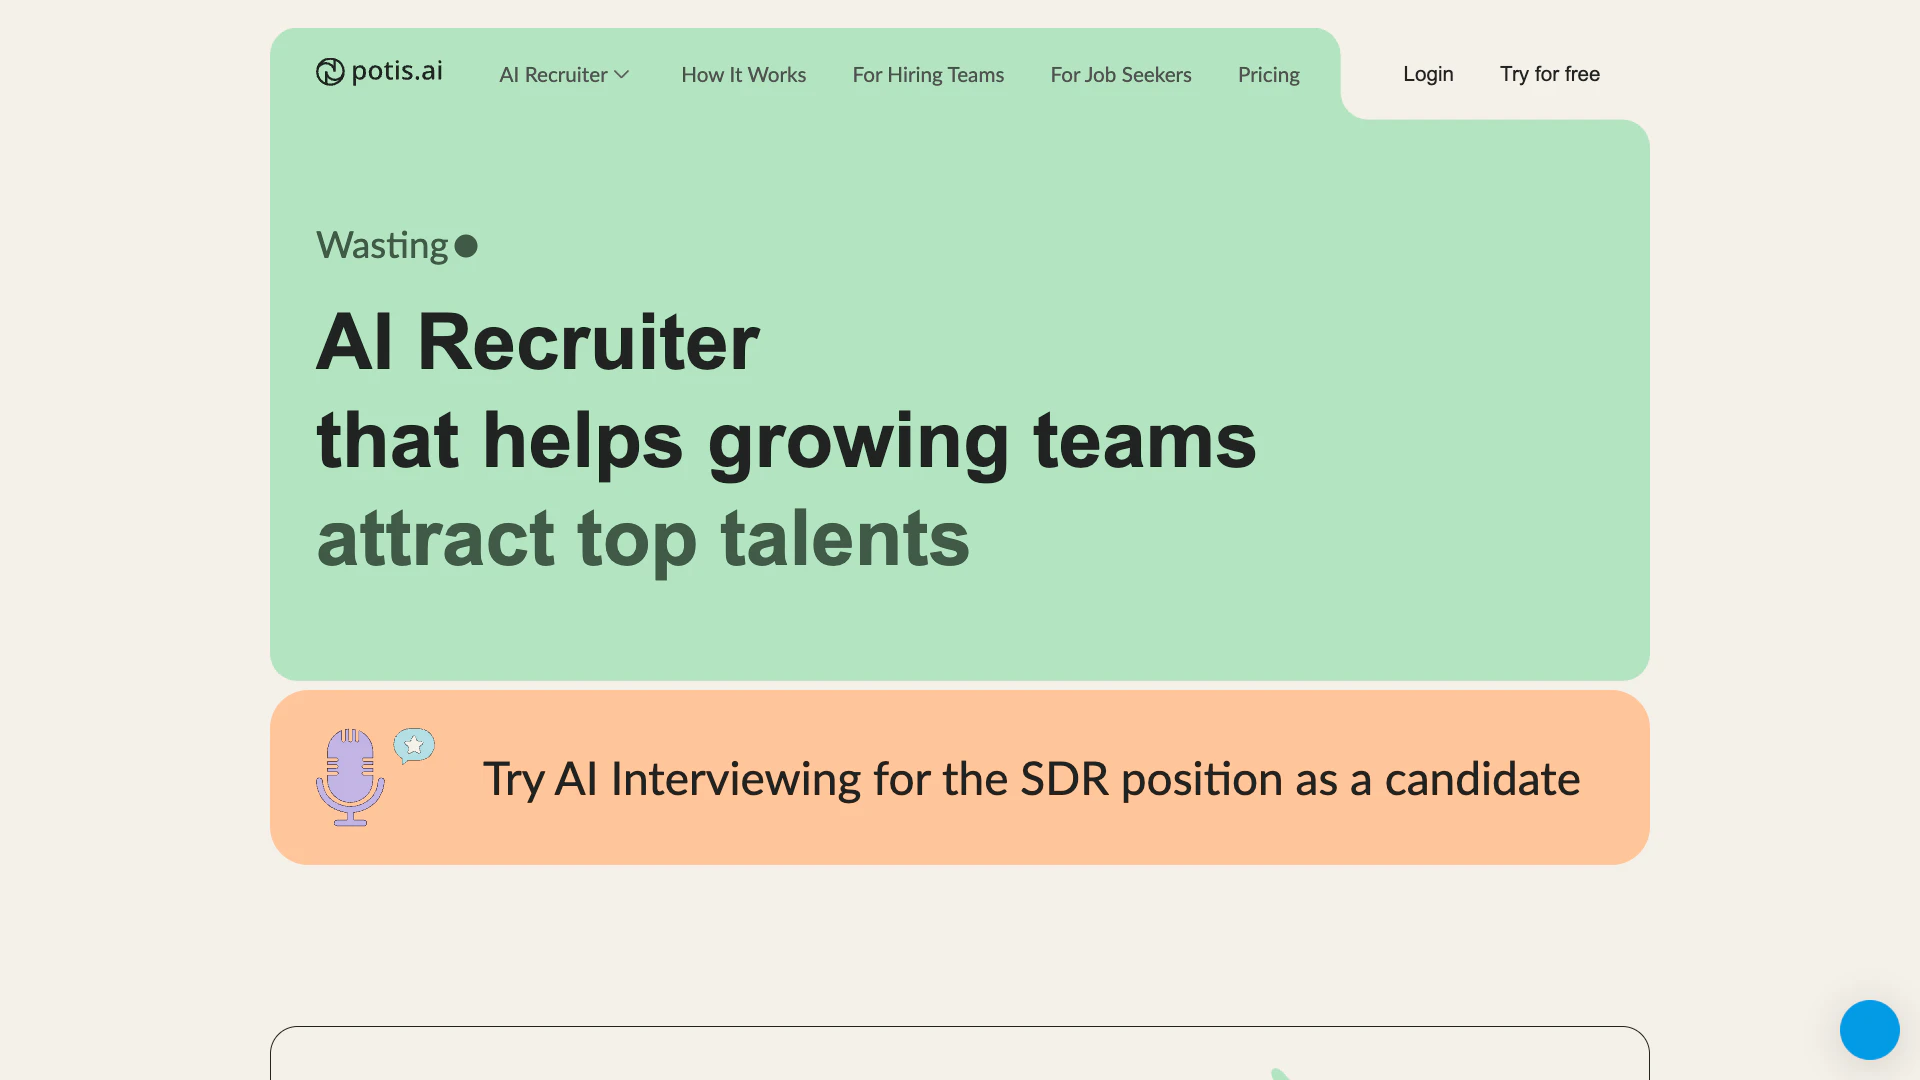Go to How It Works page
Image resolution: width=1920 pixels, height=1080 pixels.
(x=743, y=75)
